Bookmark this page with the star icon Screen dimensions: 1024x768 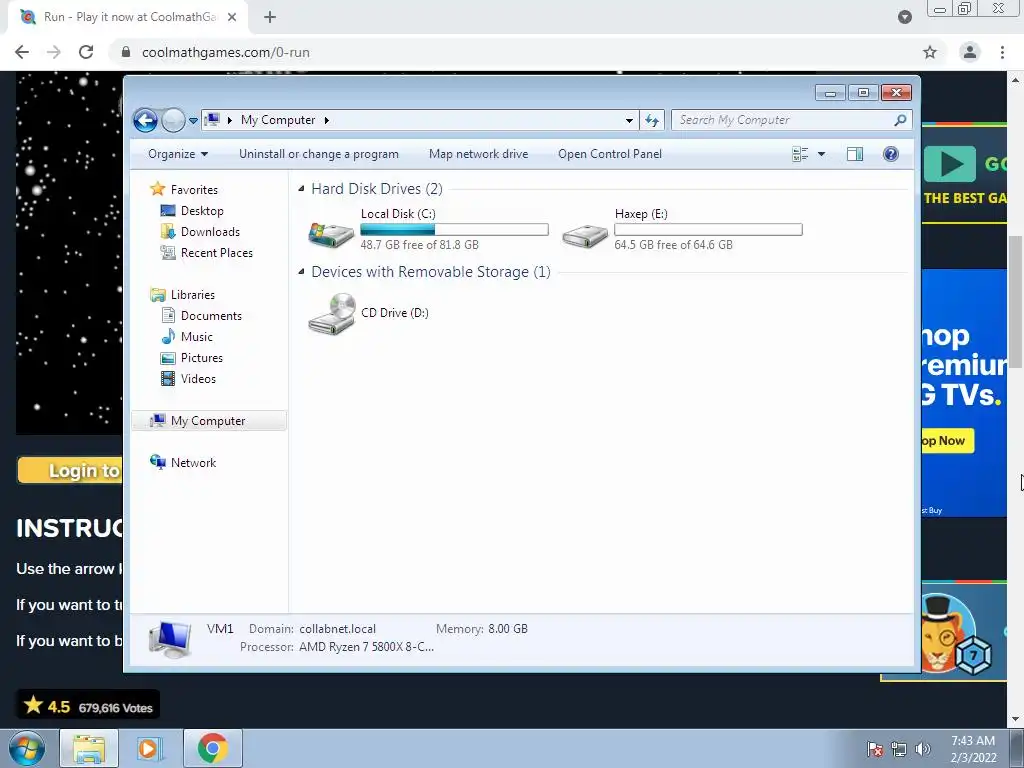[x=929, y=52]
